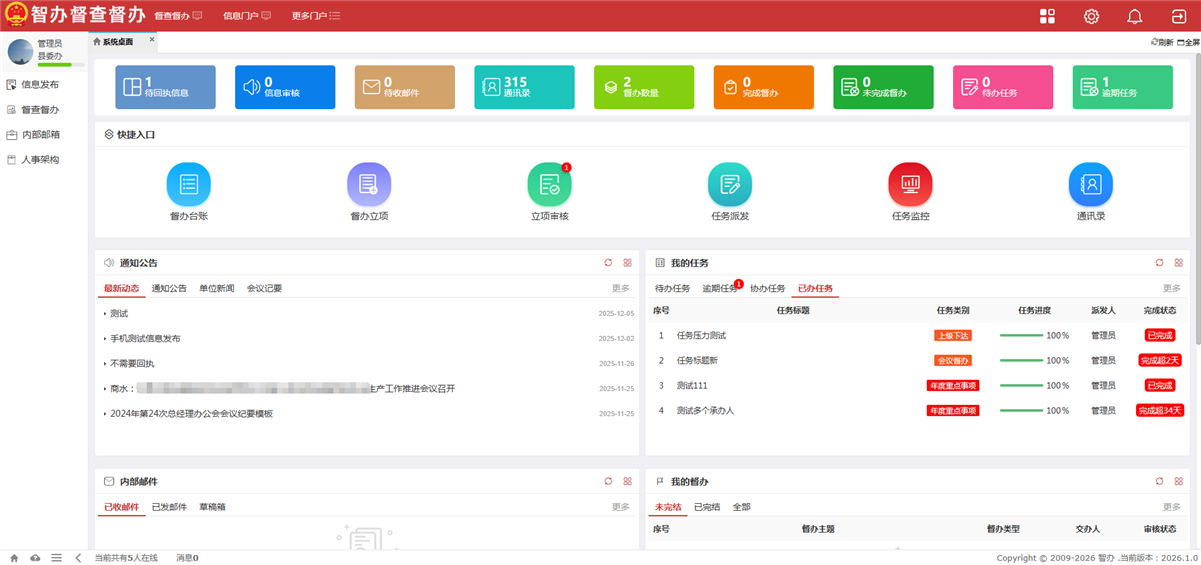
Task: Open the notification bell in header
Action: (x=1134, y=16)
